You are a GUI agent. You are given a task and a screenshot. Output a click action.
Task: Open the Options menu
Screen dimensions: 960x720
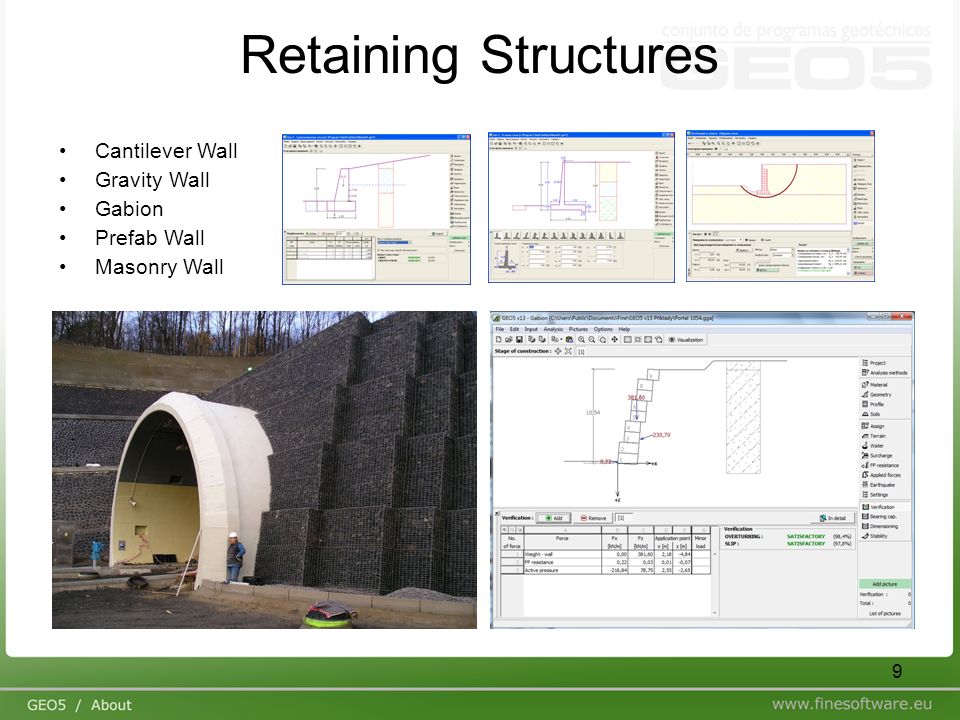tap(603, 329)
